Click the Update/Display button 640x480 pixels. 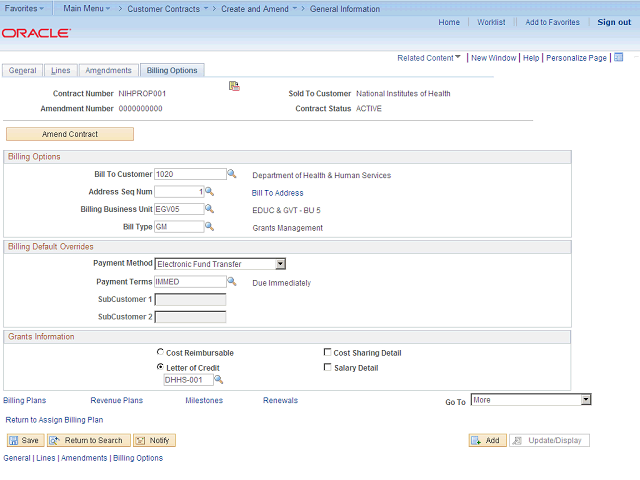[x=549, y=440]
